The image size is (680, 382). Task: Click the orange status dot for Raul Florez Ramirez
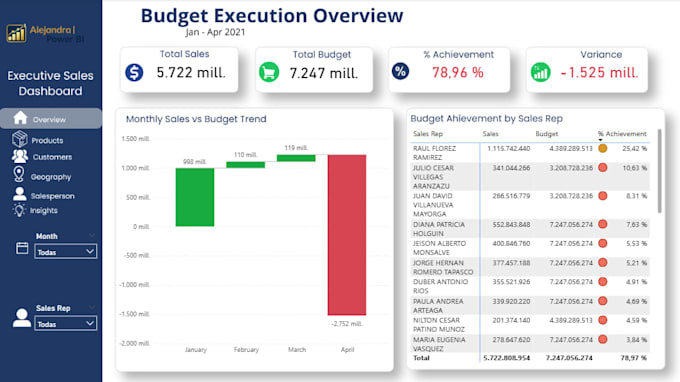point(602,148)
